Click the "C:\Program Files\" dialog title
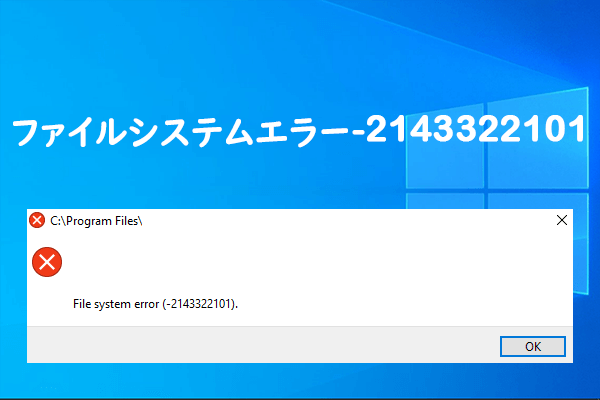The width and height of the screenshot is (600, 400). [x=96, y=221]
